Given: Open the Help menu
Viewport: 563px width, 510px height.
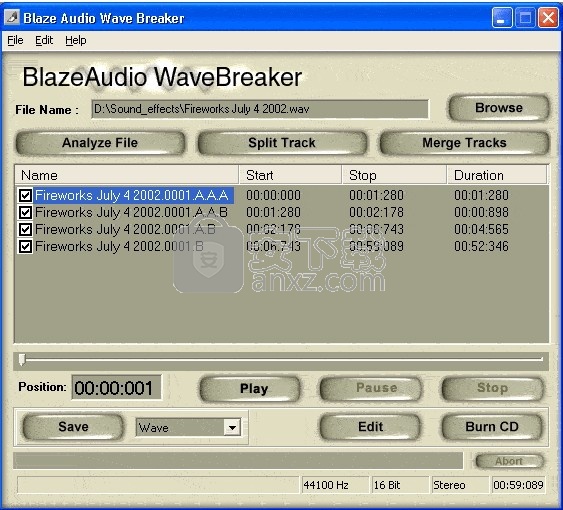Looking at the screenshot, I should [75, 40].
